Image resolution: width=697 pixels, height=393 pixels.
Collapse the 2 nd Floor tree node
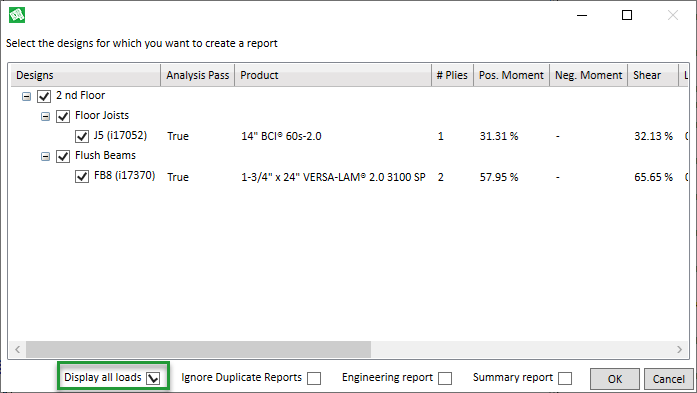(x=26, y=96)
